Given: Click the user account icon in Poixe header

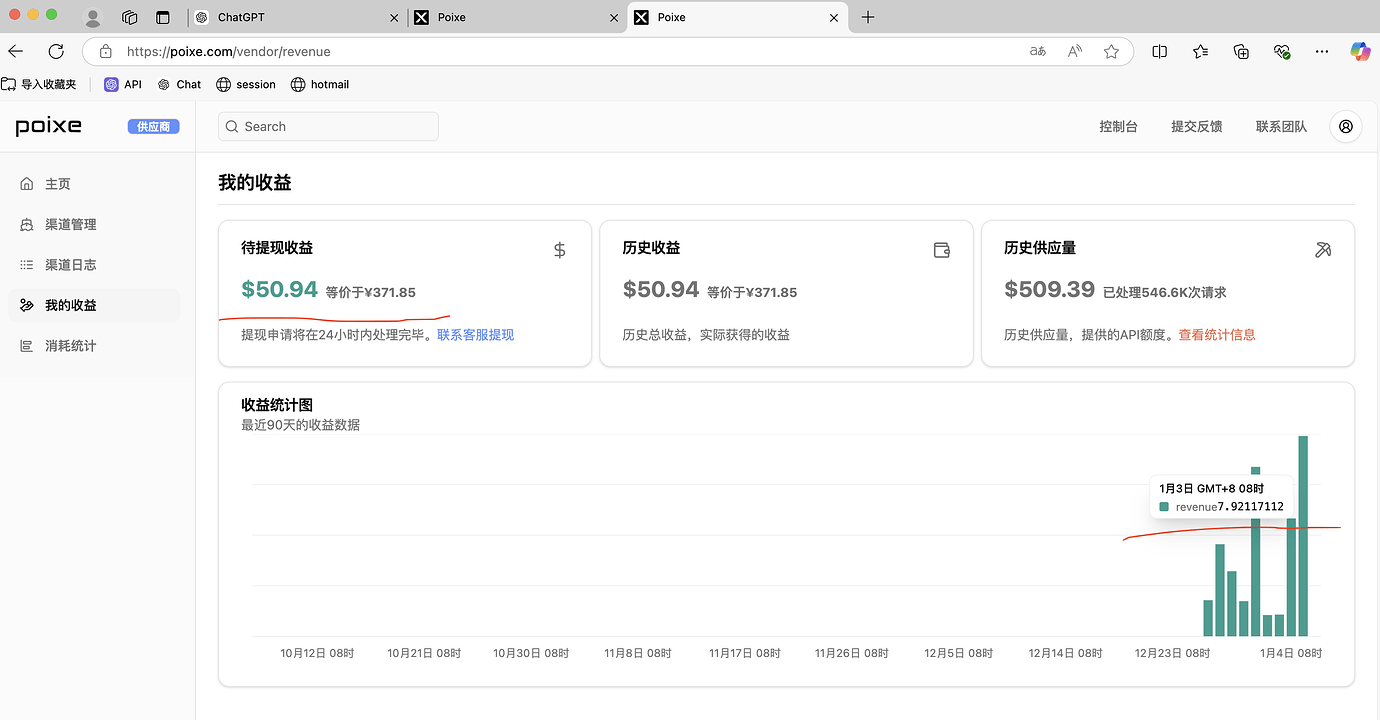Looking at the screenshot, I should click(1346, 126).
